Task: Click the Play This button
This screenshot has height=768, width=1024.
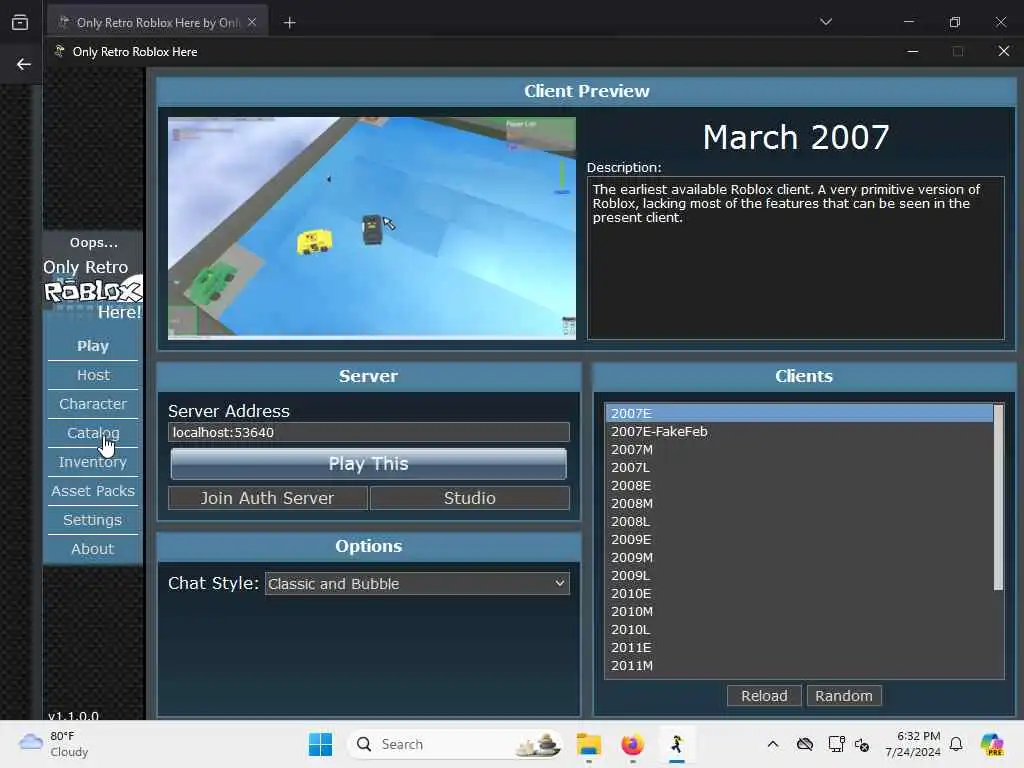Action: click(368, 464)
